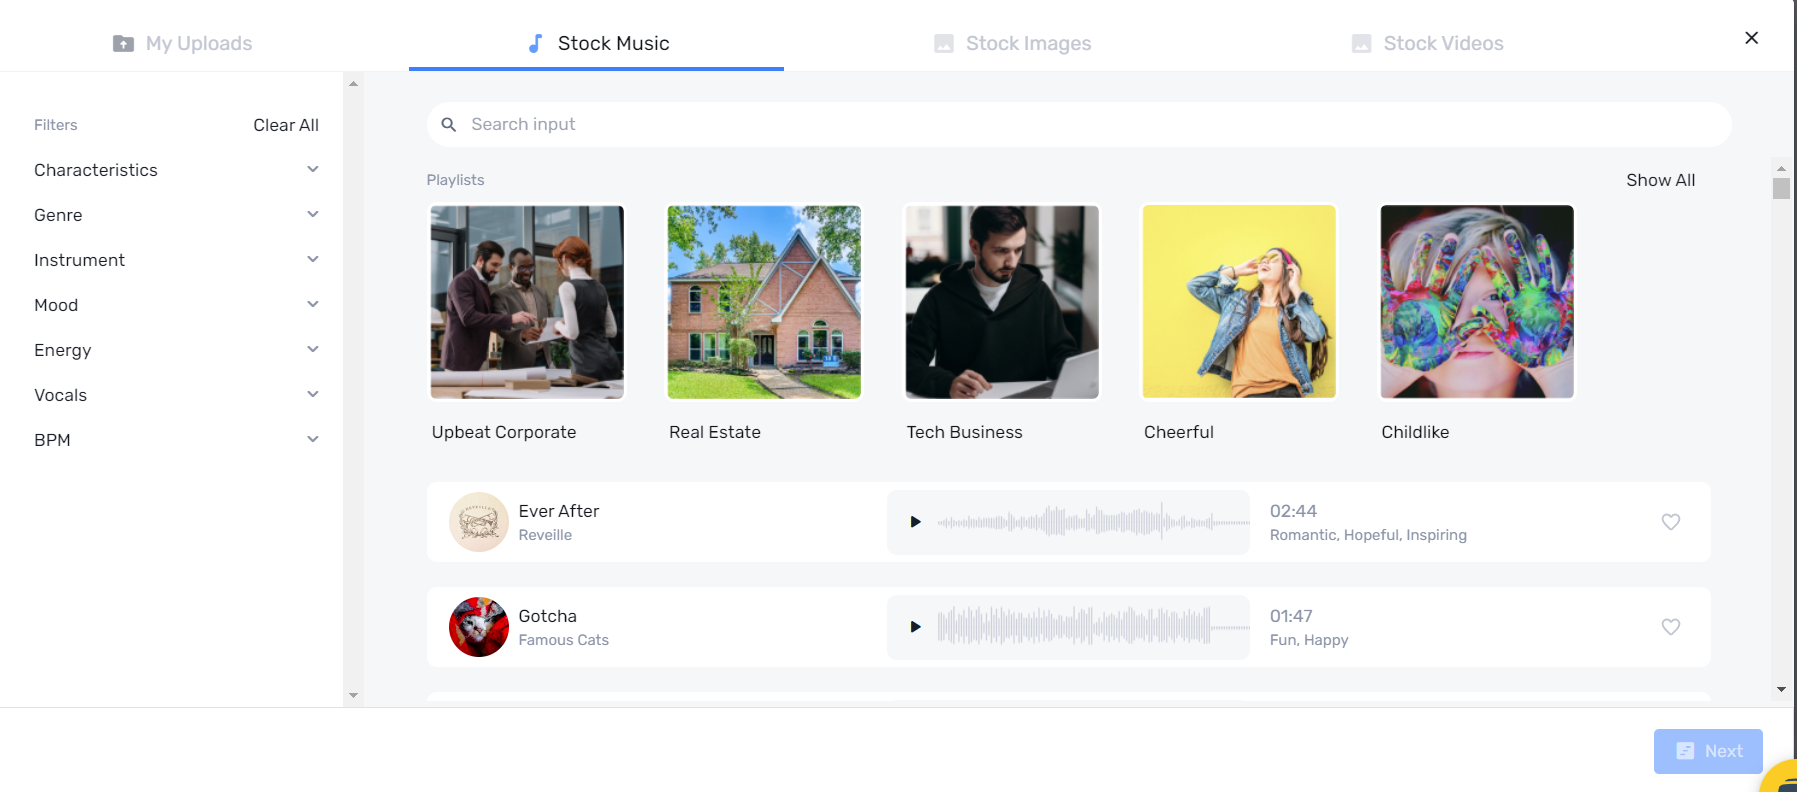1797x792 pixels.
Task: Favorite the Gotcha track with heart icon
Action: click(1670, 627)
